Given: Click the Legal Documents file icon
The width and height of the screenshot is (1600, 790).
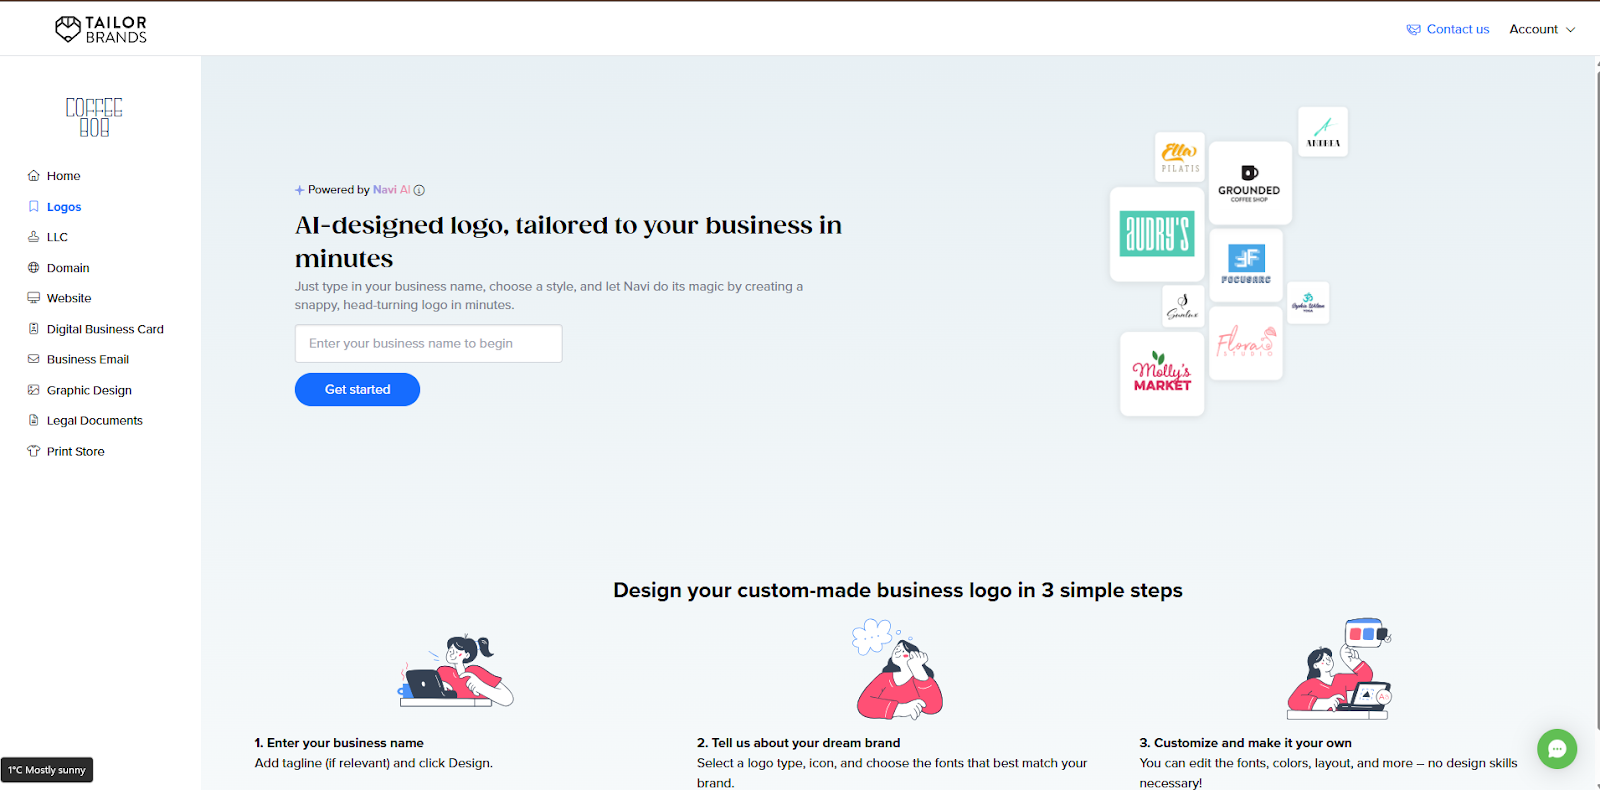Looking at the screenshot, I should click(34, 420).
